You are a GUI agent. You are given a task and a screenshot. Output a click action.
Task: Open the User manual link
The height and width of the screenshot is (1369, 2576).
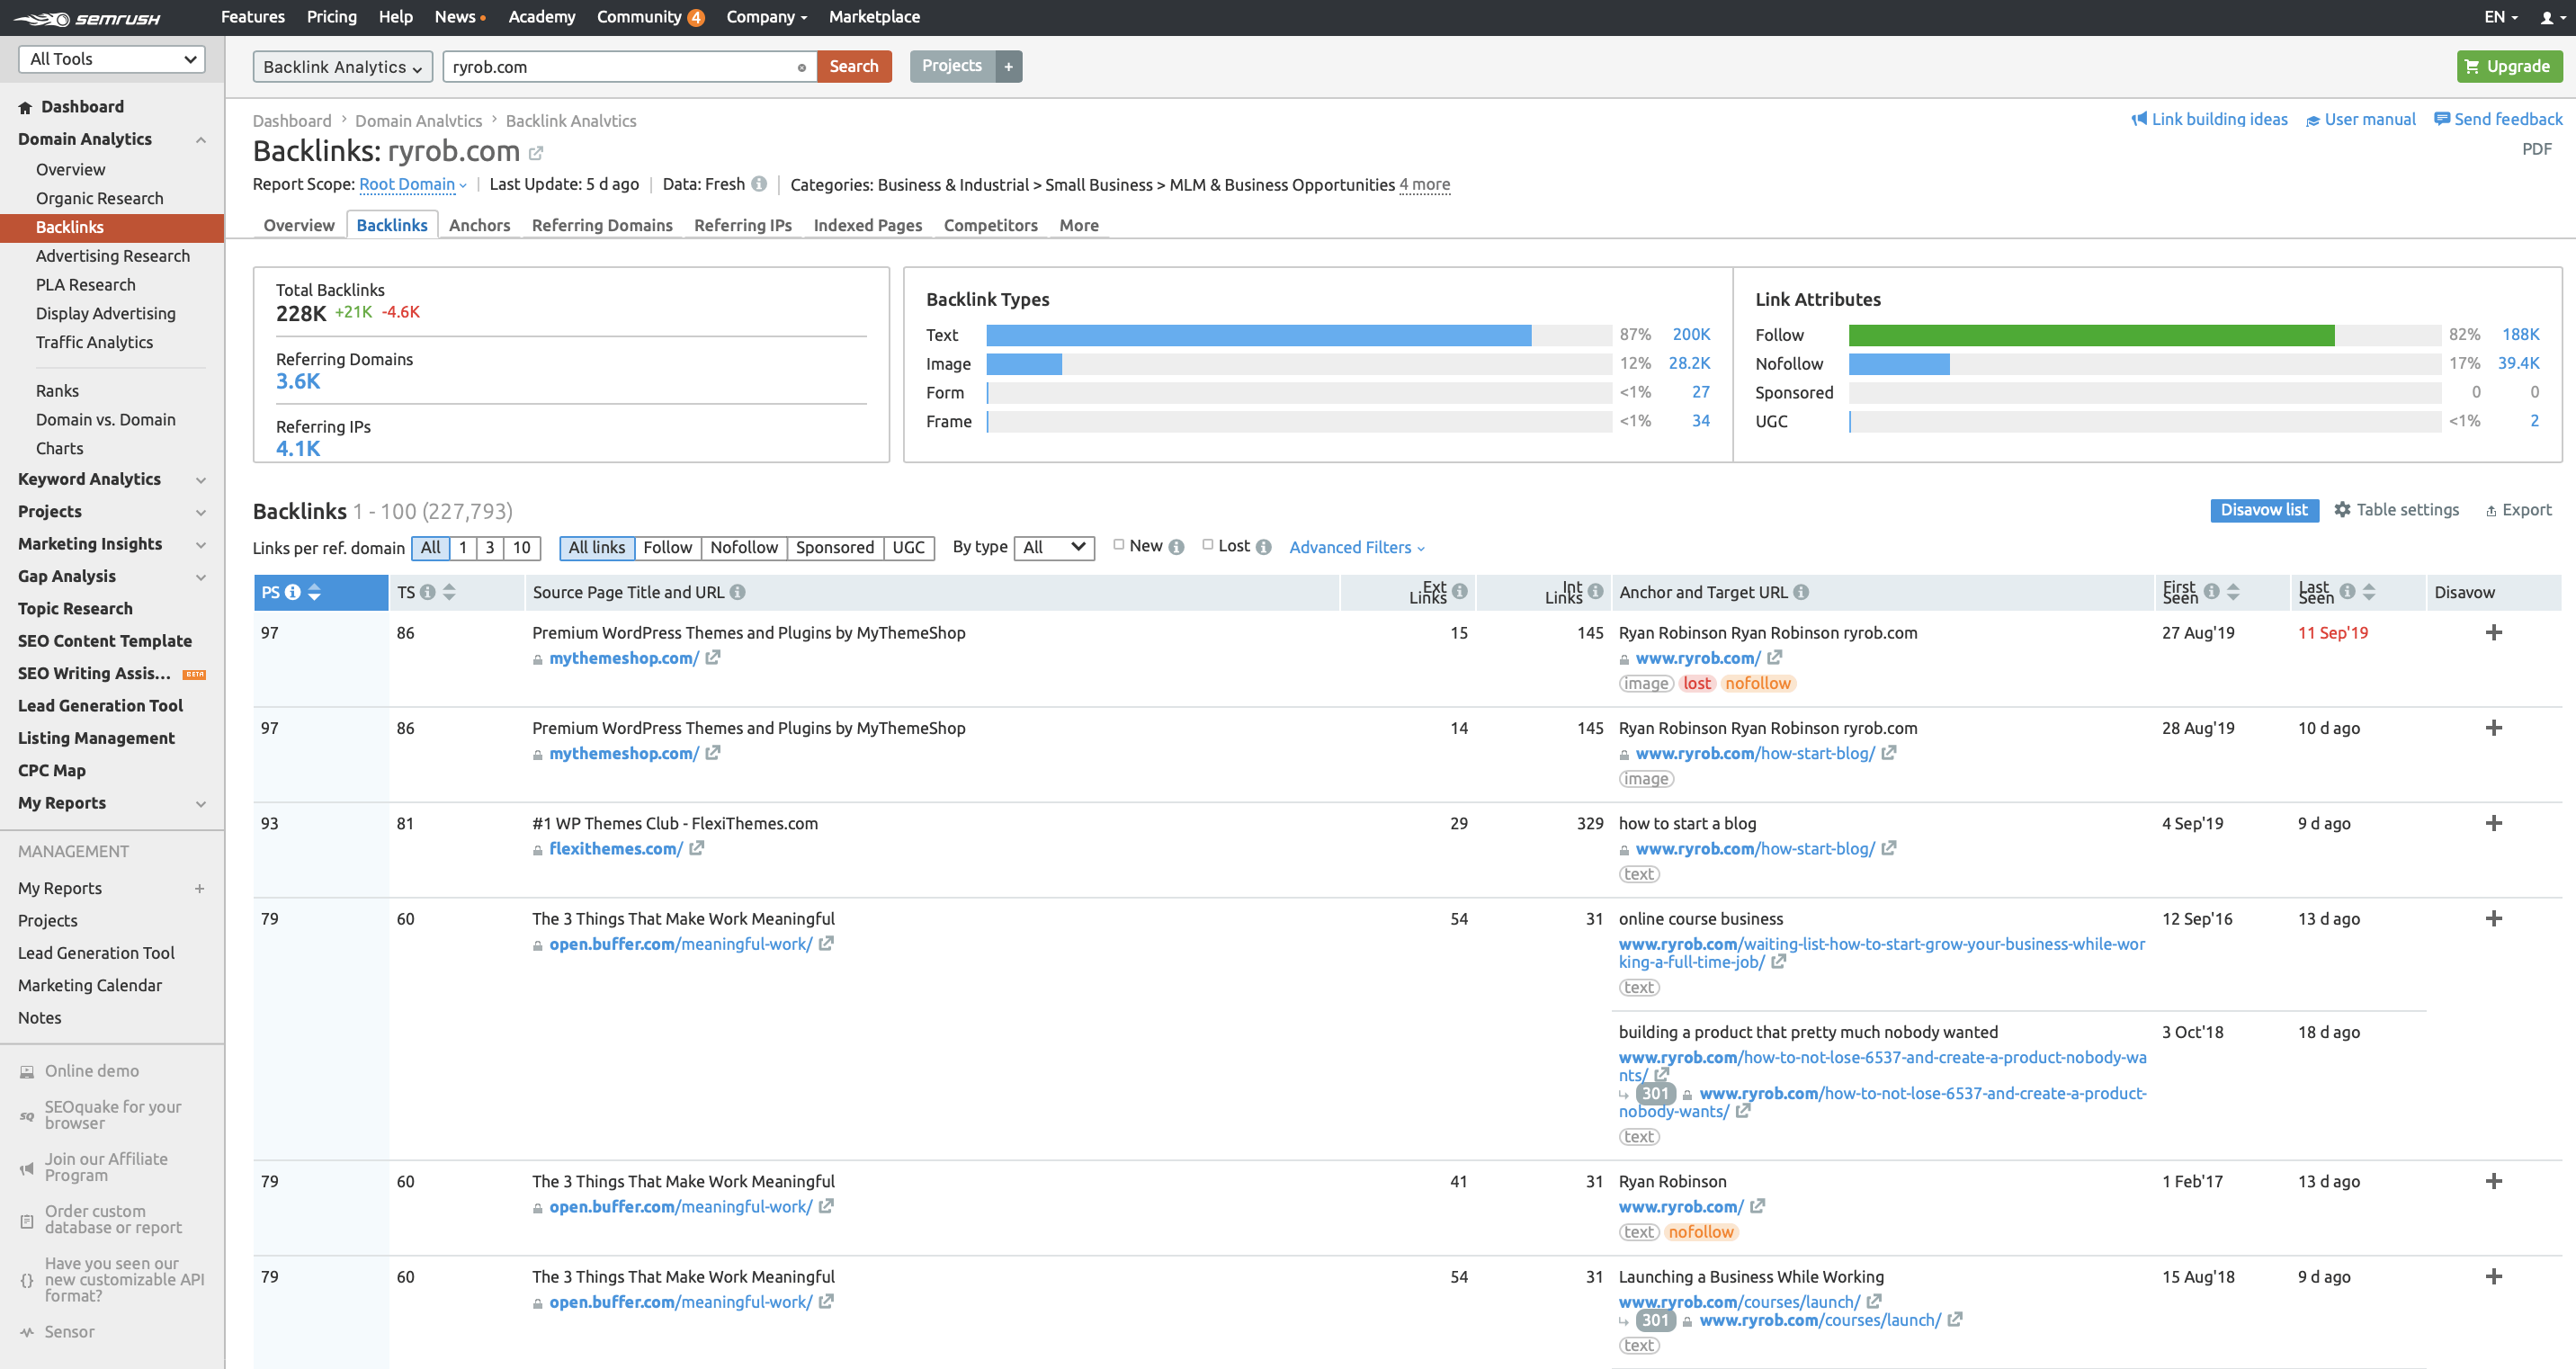coord(2360,119)
